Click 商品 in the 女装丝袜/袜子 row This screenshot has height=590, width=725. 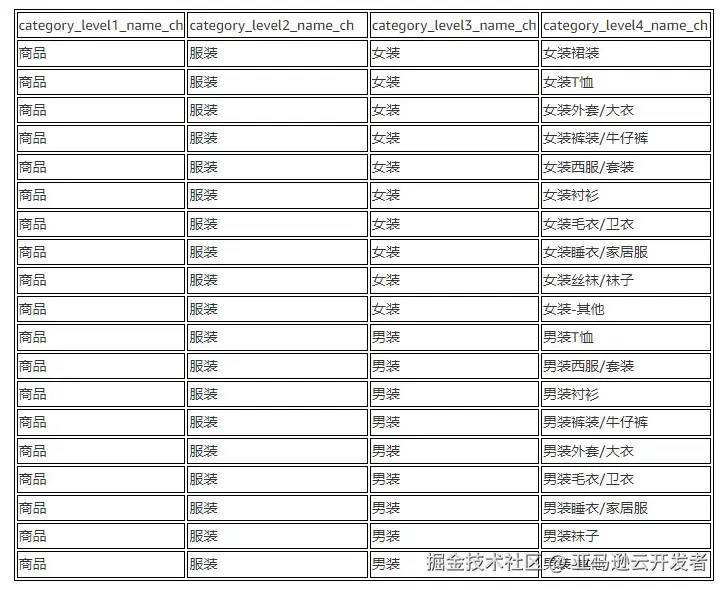pyautogui.click(x=101, y=280)
